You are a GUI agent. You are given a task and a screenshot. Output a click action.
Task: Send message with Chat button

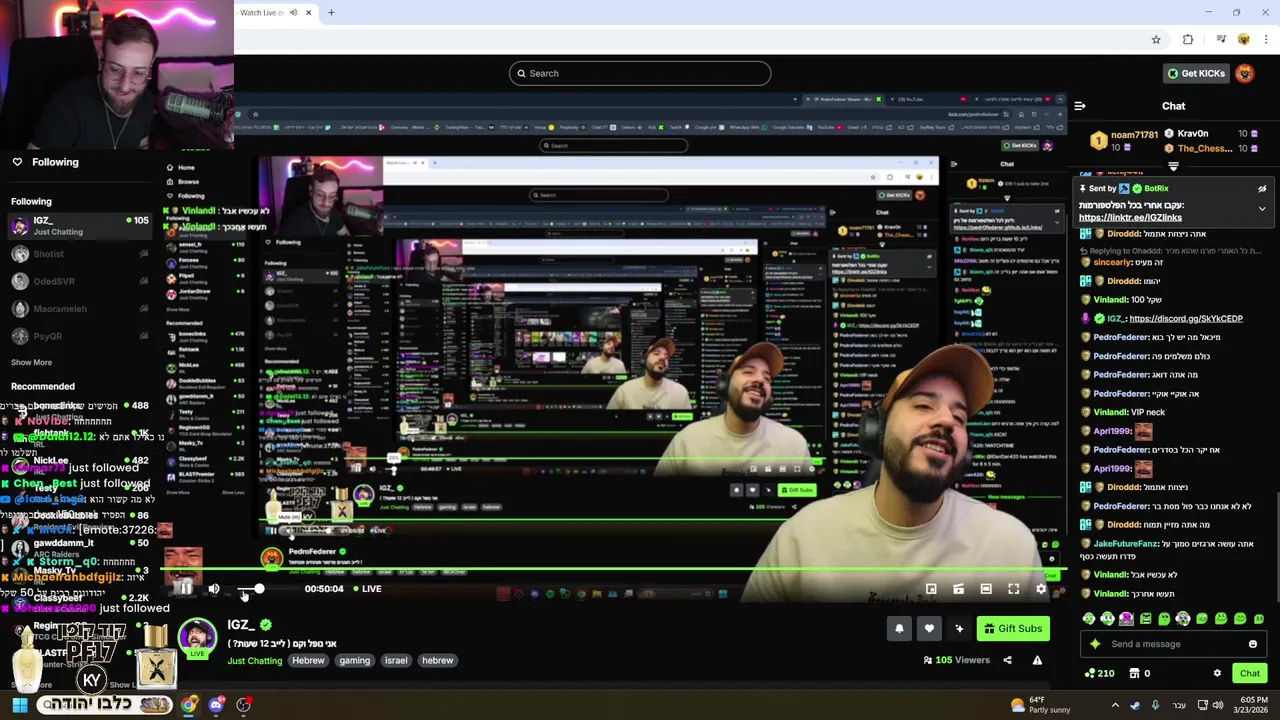(x=1249, y=673)
